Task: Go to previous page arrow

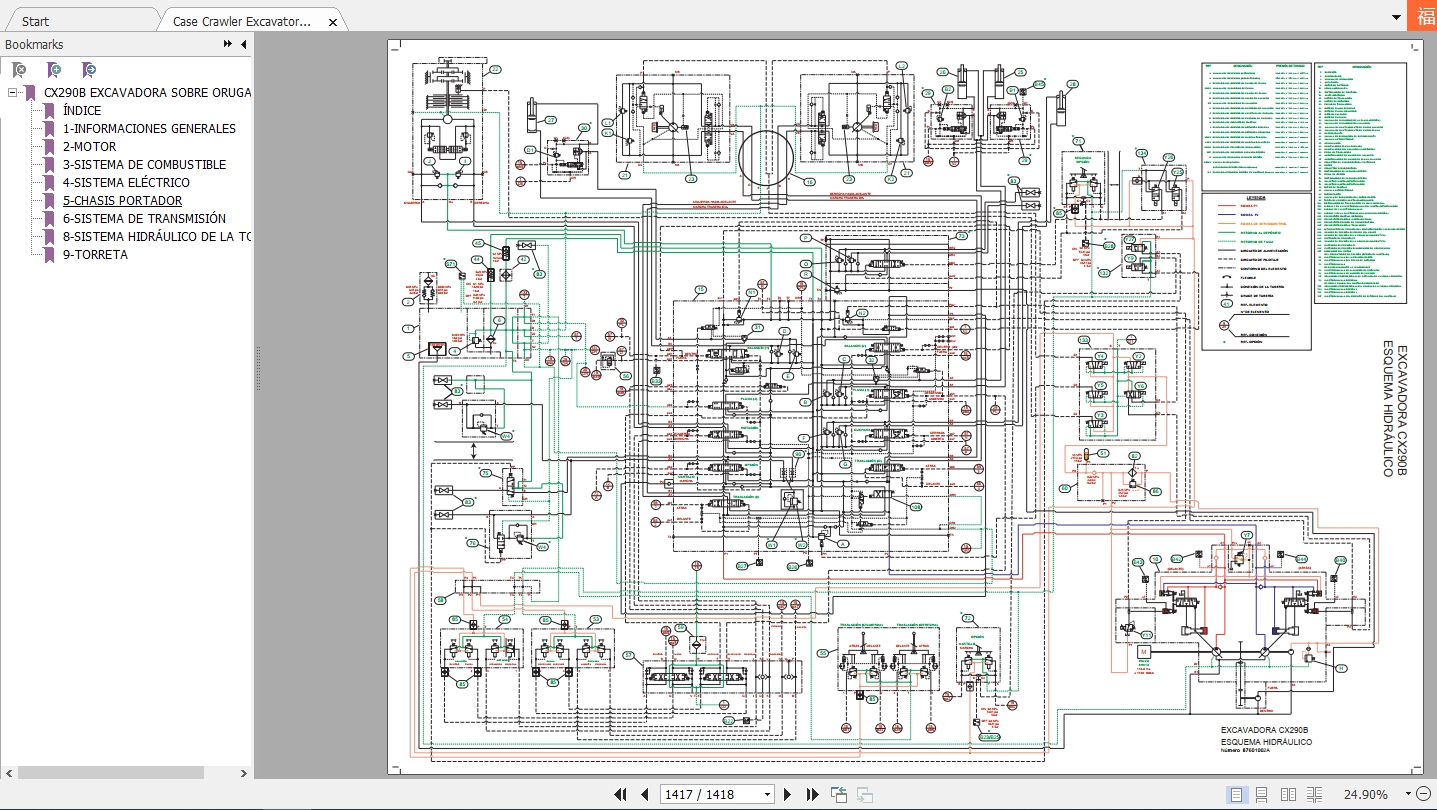Action: 645,795
